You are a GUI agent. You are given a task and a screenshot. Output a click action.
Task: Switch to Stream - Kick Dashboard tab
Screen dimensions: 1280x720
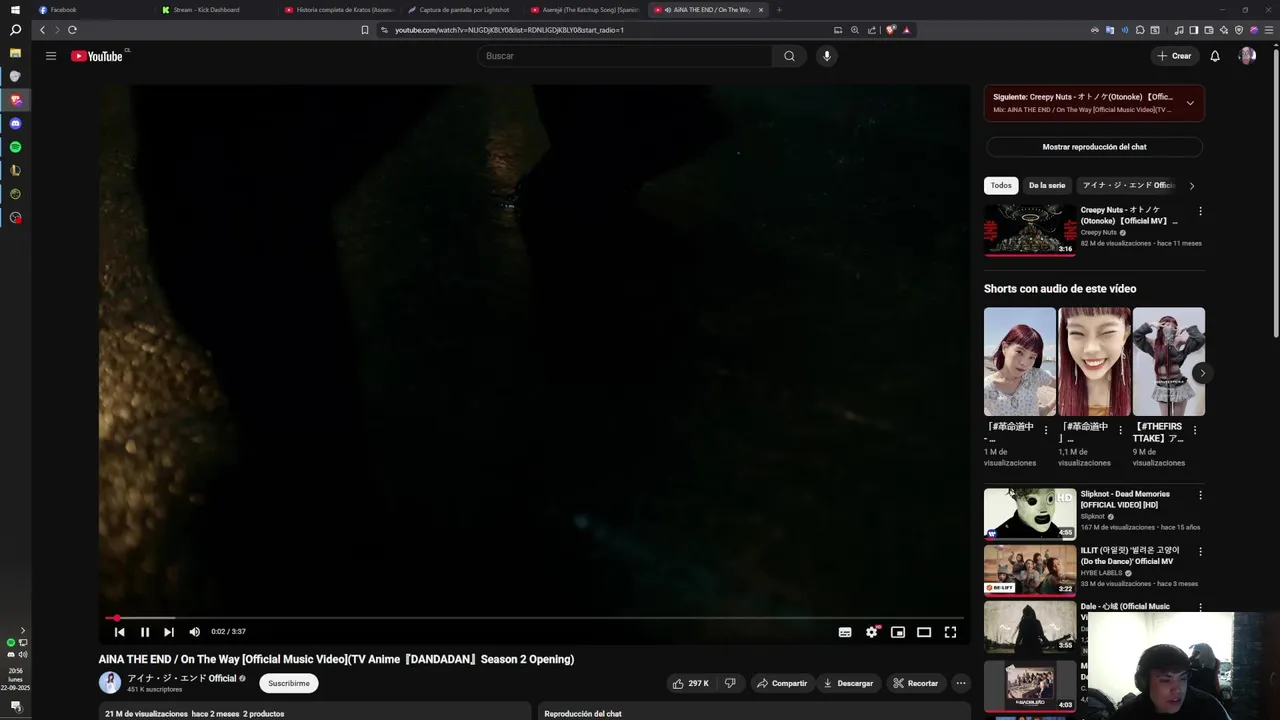tap(215, 10)
